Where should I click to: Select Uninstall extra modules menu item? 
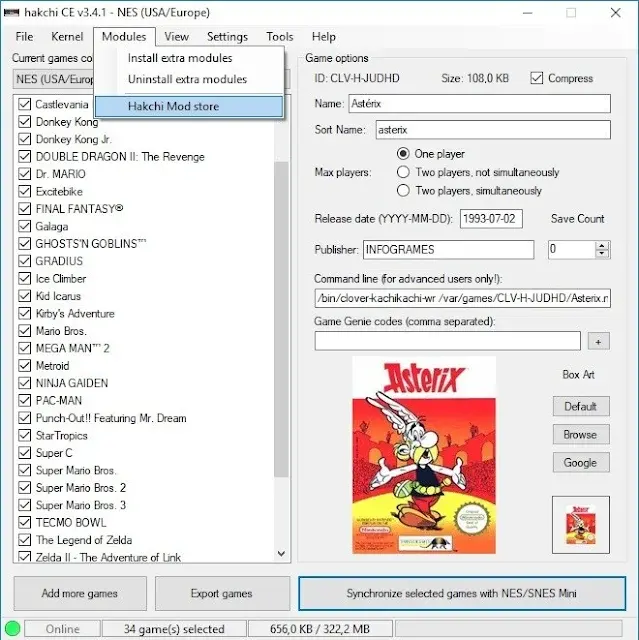pyautogui.click(x=187, y=79)
